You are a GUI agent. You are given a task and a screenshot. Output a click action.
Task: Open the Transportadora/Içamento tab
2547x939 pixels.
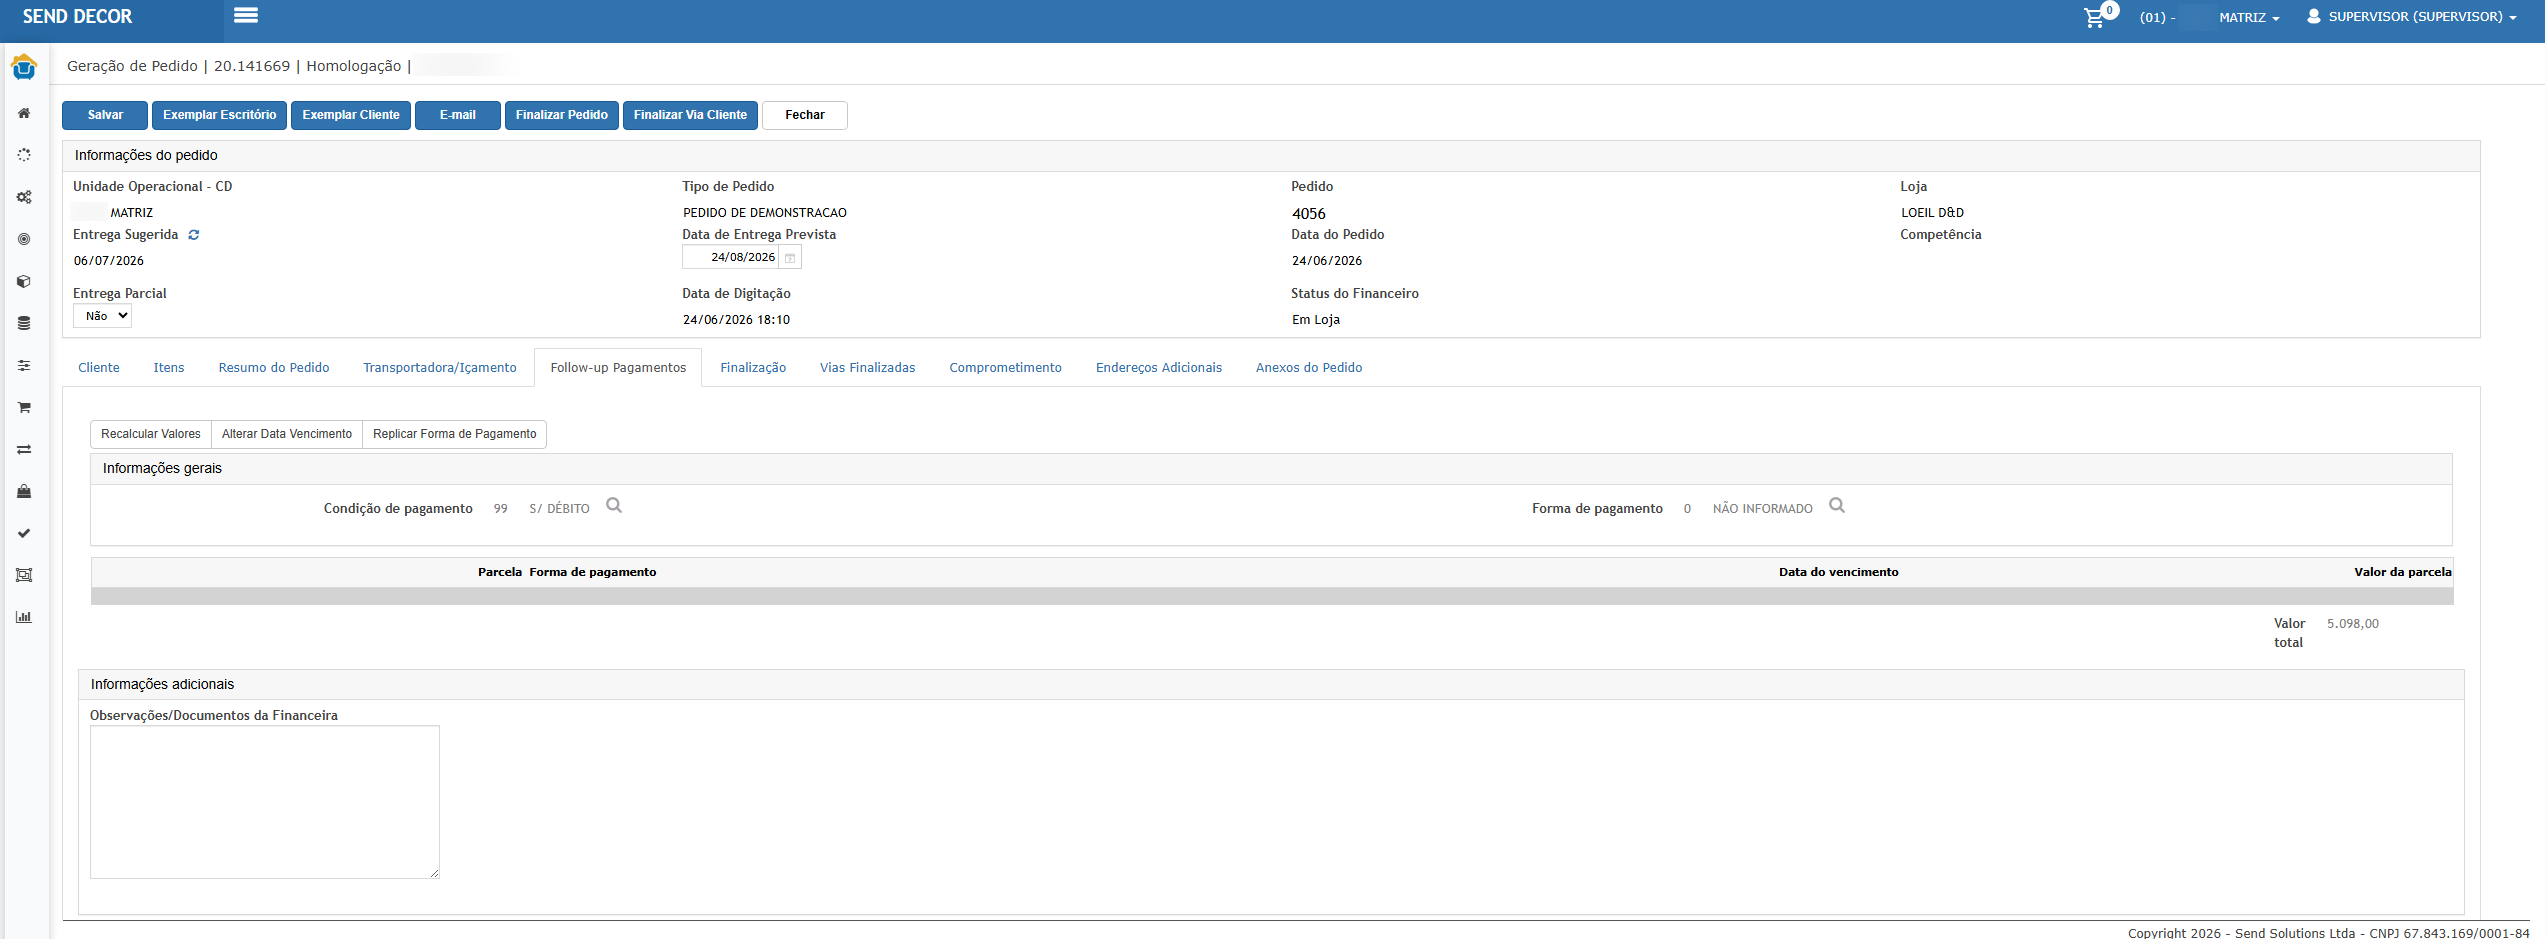coord(440,368)
